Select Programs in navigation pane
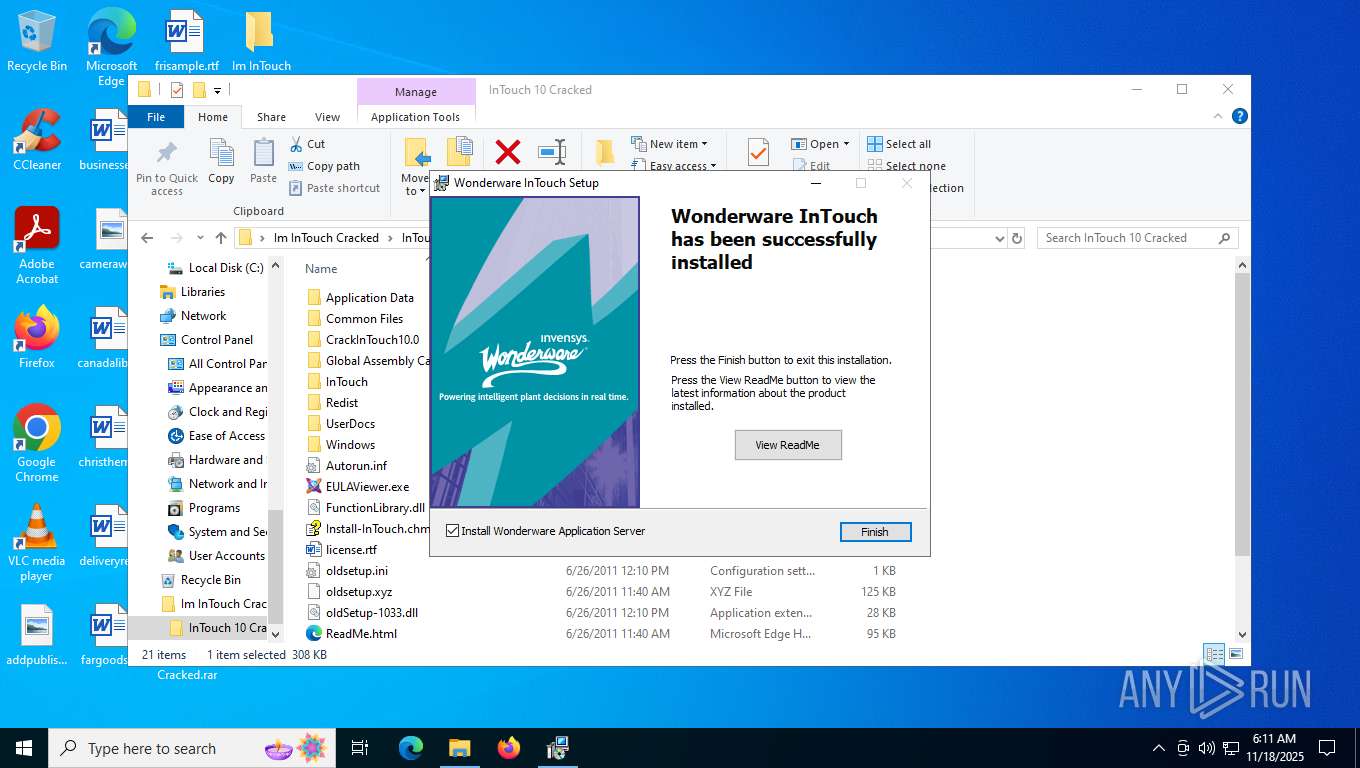1360x768 pixels. coord(204,508)
